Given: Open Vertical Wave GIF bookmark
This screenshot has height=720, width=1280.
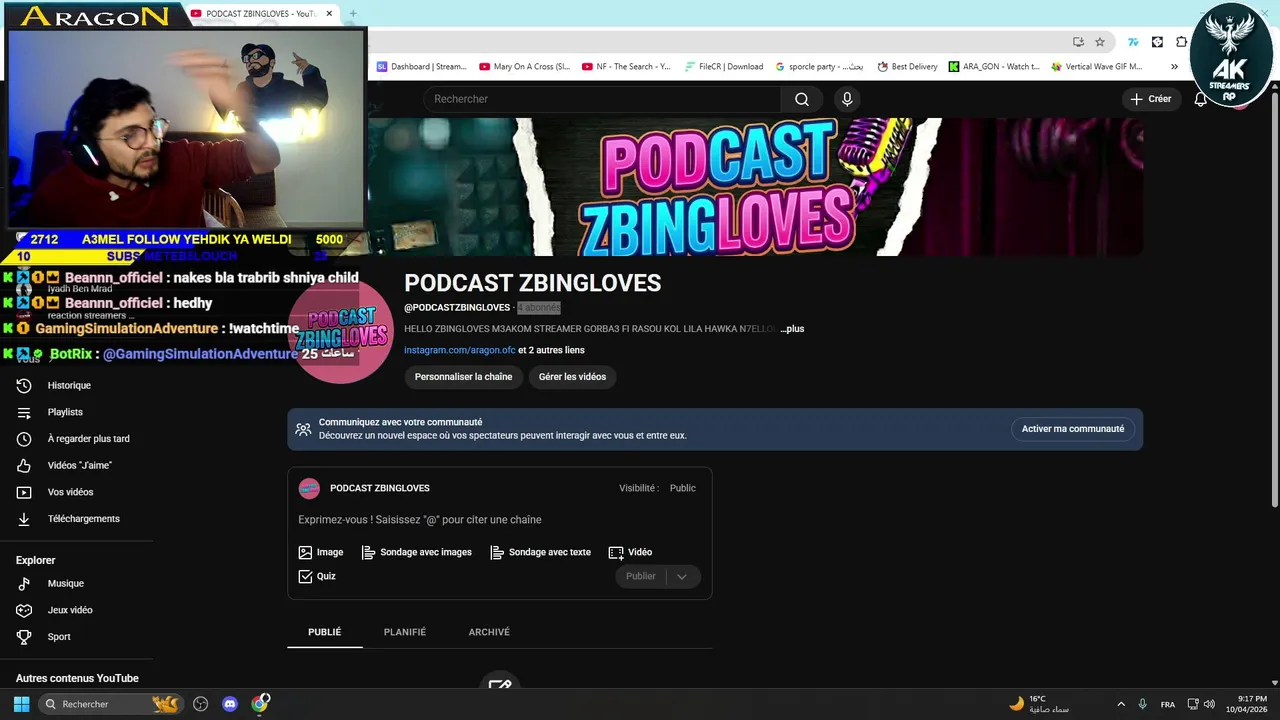Looking at the screenshot, I should 1097,67.
